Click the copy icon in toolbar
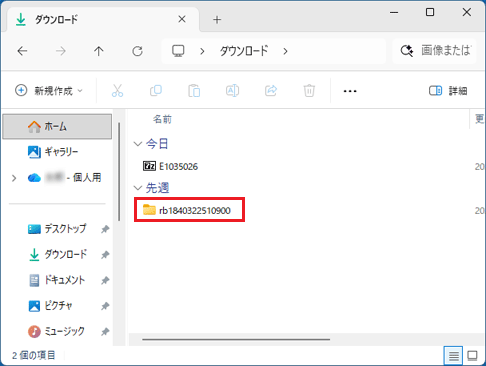The width and height of the screenshot is (486, 366). (x=156, y=91)
